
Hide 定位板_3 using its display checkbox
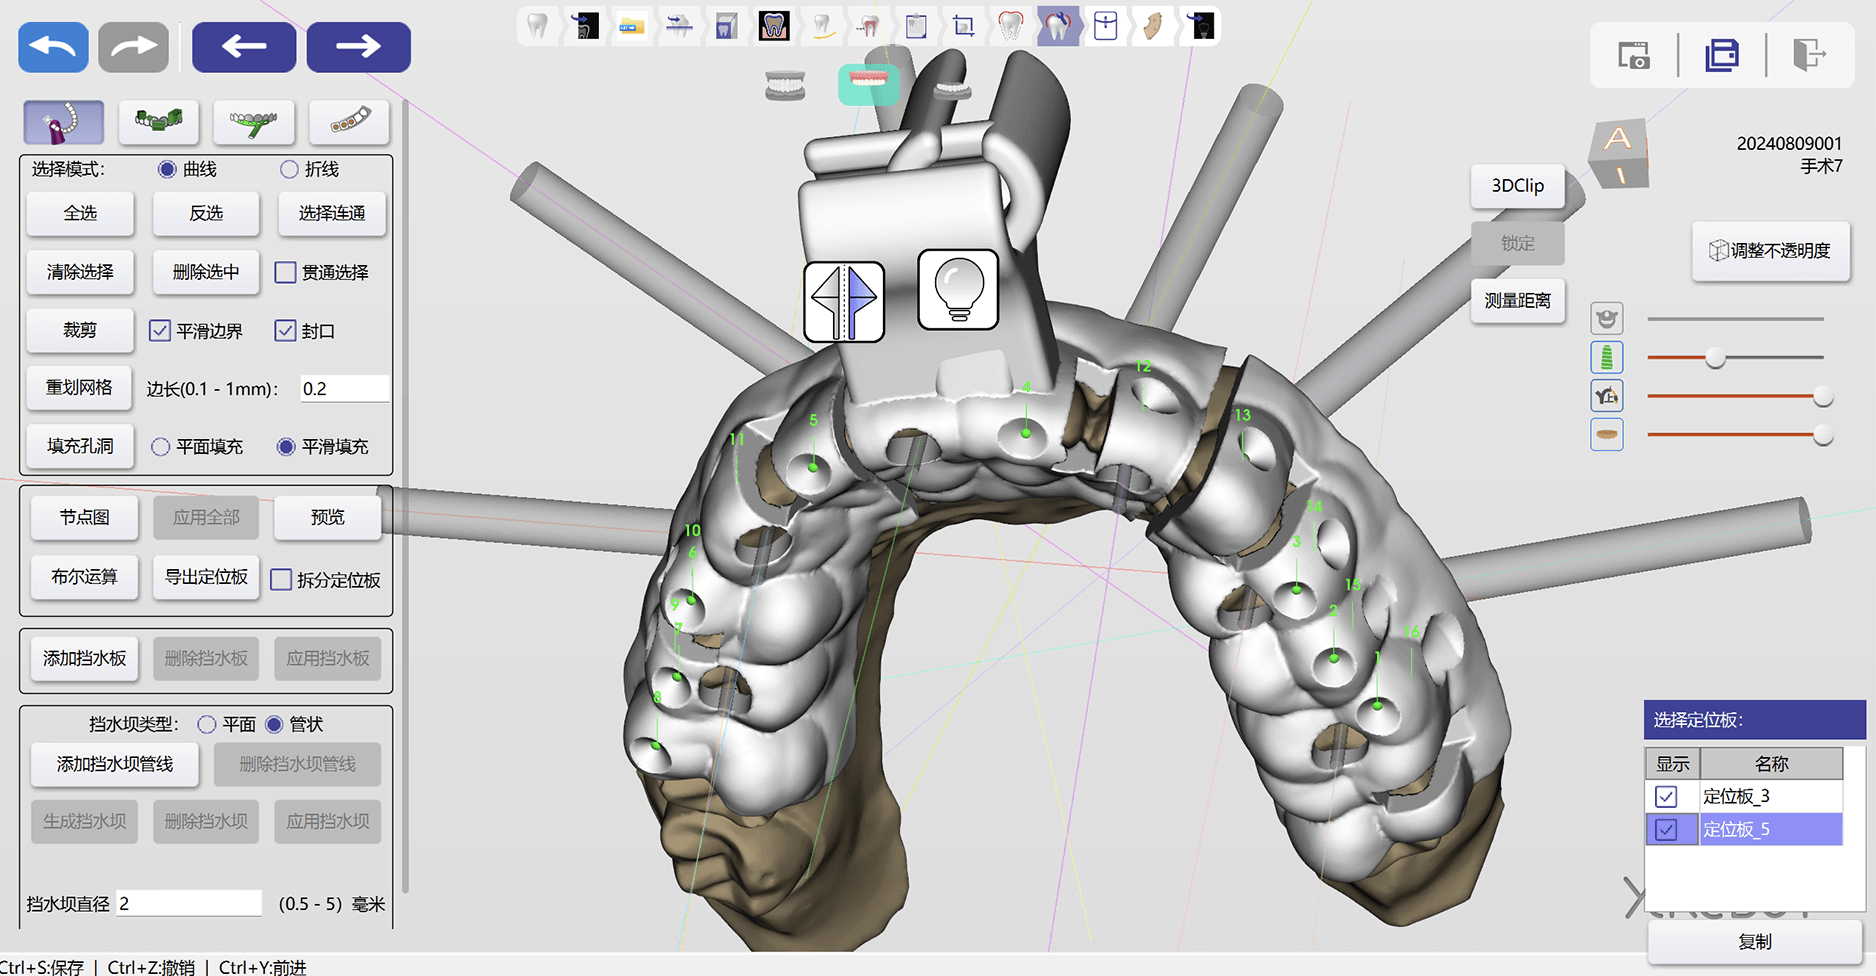pos(1666,796)
